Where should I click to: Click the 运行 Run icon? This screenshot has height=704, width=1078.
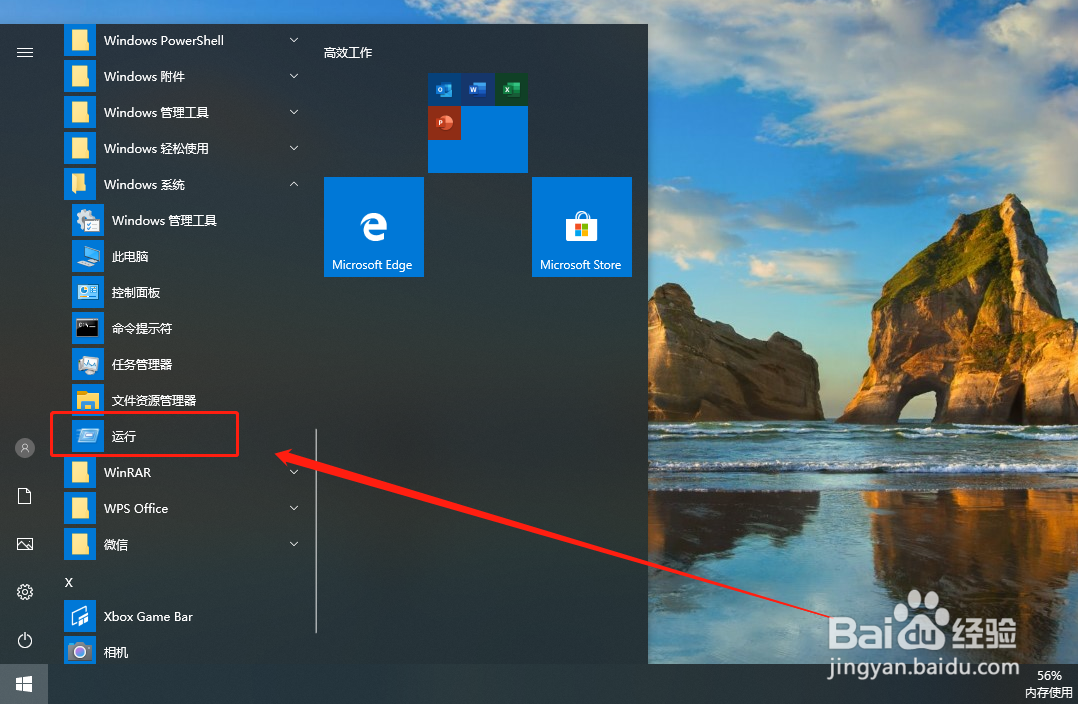tap(88, 436)
